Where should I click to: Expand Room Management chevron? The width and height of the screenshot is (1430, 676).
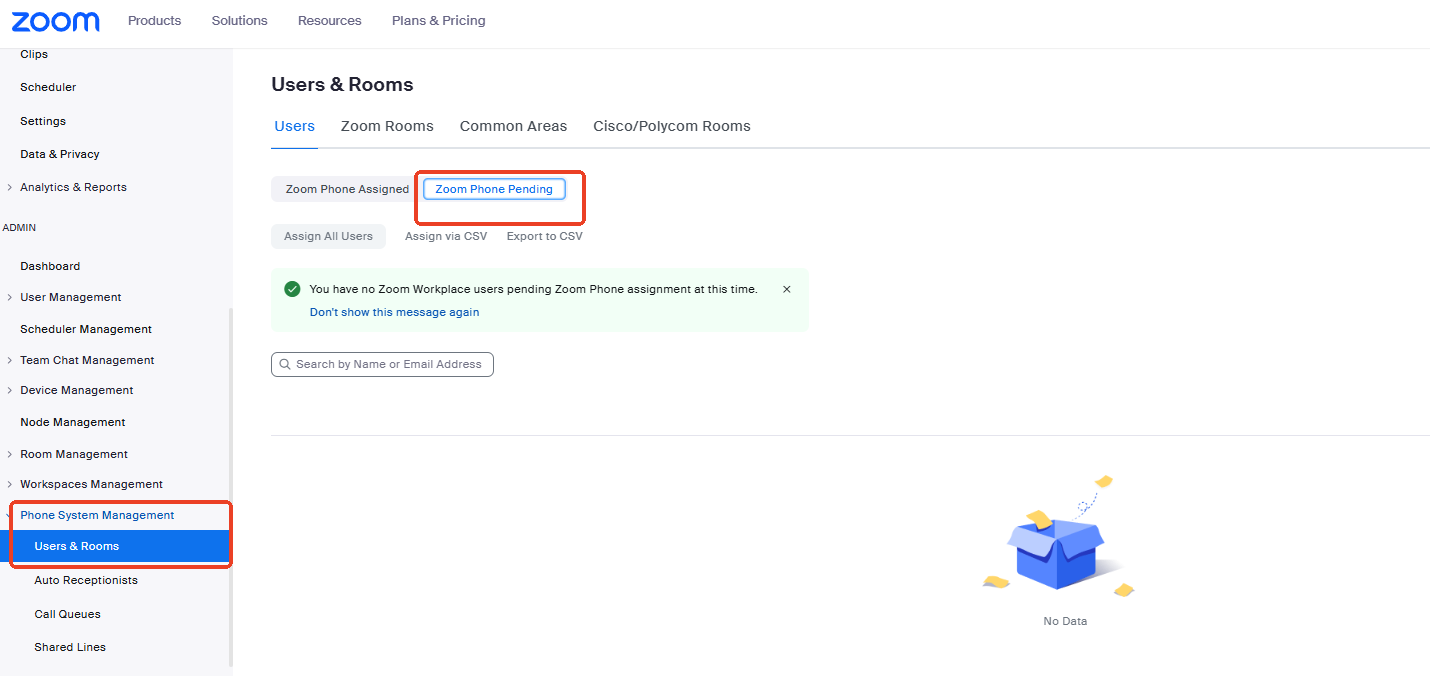(x=10, y=454)
